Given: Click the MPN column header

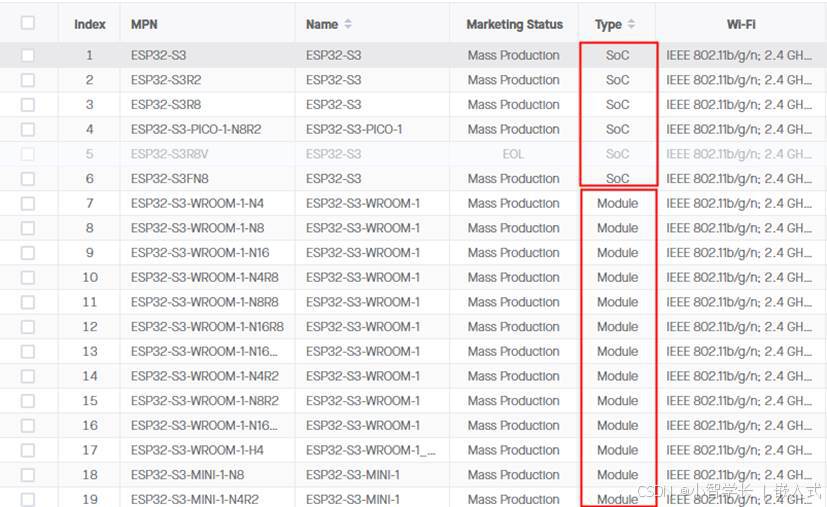Looking at the screenshot, I should (144, 24).
